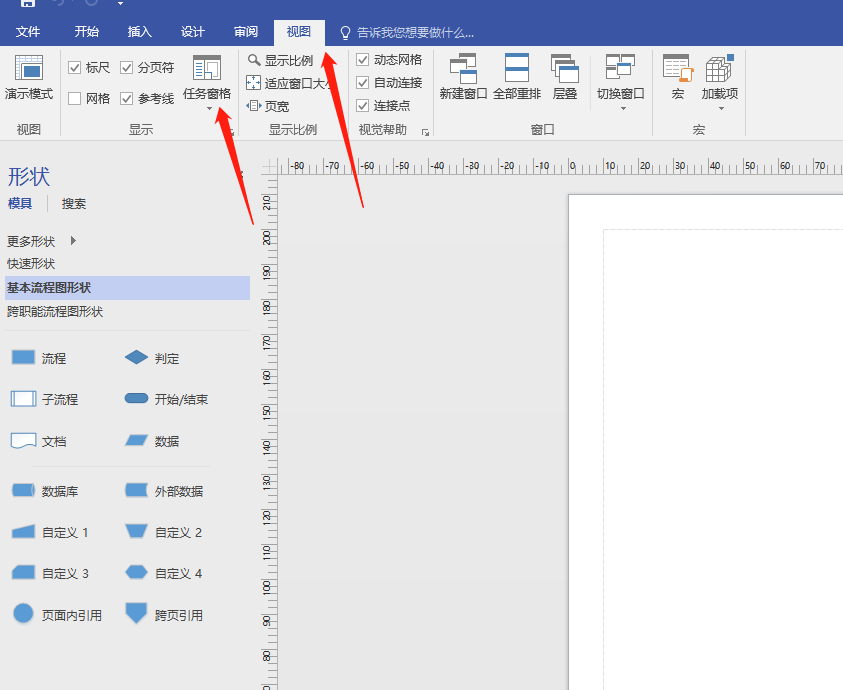This screenshot has width=843, height=690.
Task: Open the 任务窗格 task panes icon
Action: (x=207, y=68)
